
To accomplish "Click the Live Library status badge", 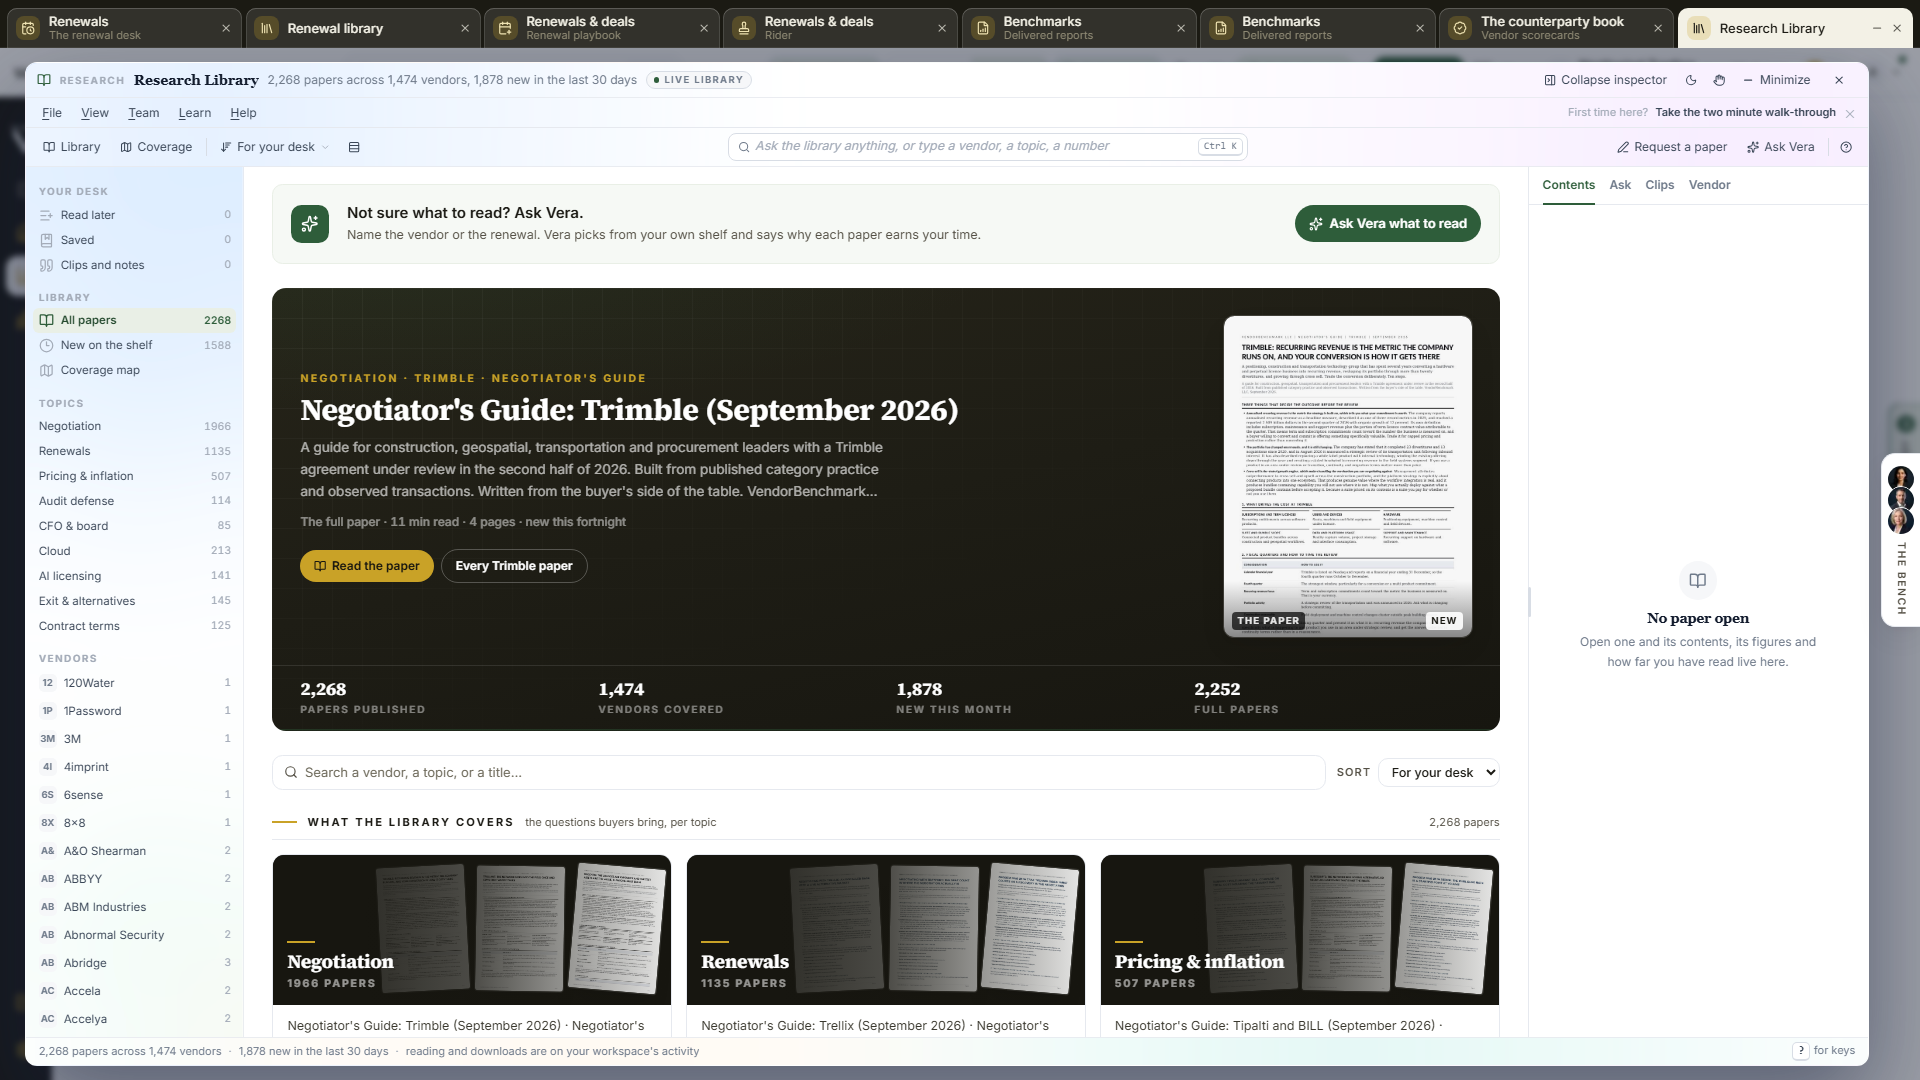I will (x=698, y=80).
